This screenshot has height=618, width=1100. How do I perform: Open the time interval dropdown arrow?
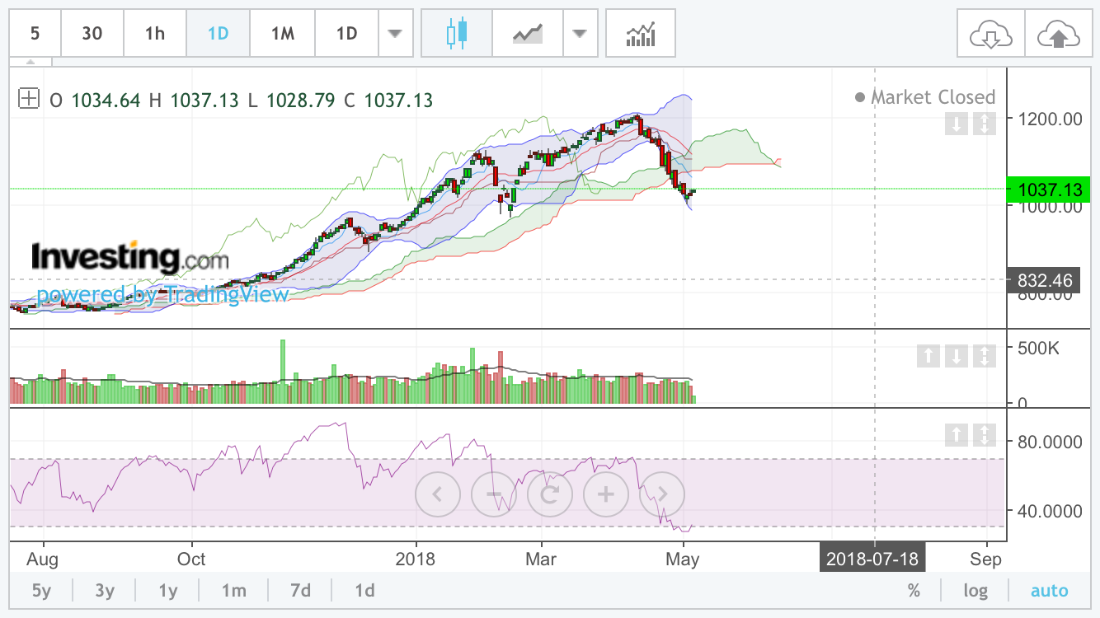click(x=395, y=33)
